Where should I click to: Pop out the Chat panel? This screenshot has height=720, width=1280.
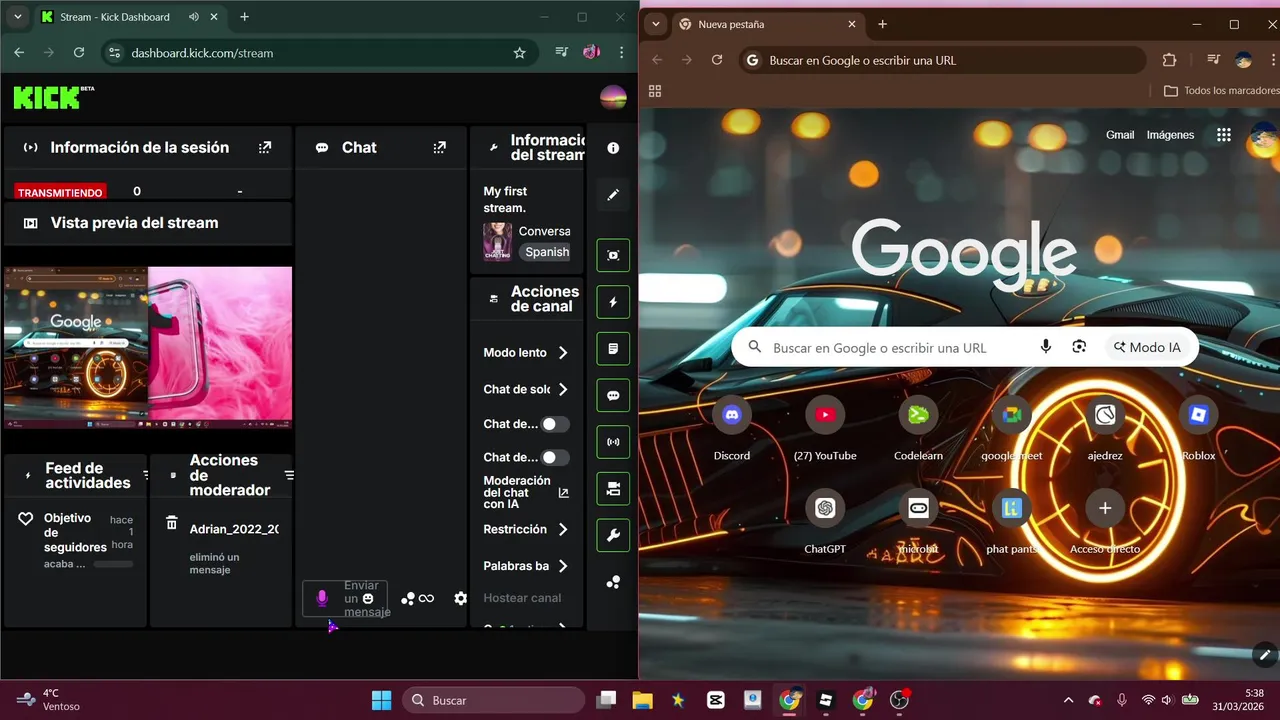(439, 147)
